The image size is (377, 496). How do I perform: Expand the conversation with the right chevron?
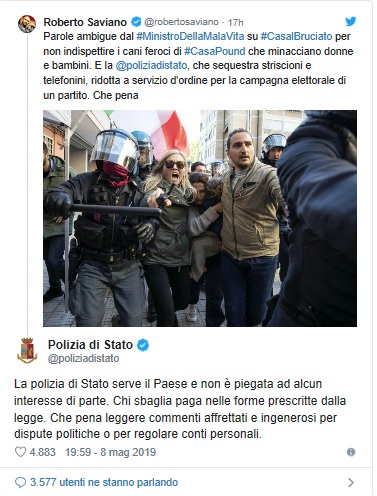point(351,482)
